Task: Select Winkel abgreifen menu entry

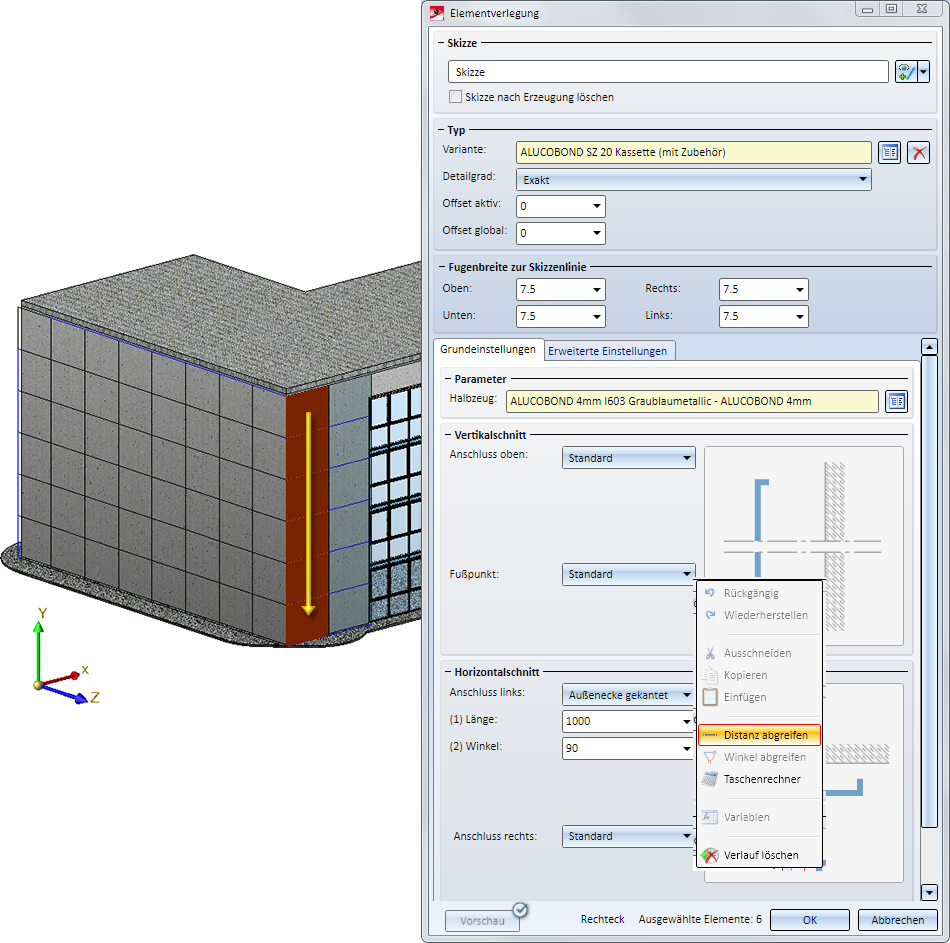Action: pyautogui.click(x=759, y=757)
